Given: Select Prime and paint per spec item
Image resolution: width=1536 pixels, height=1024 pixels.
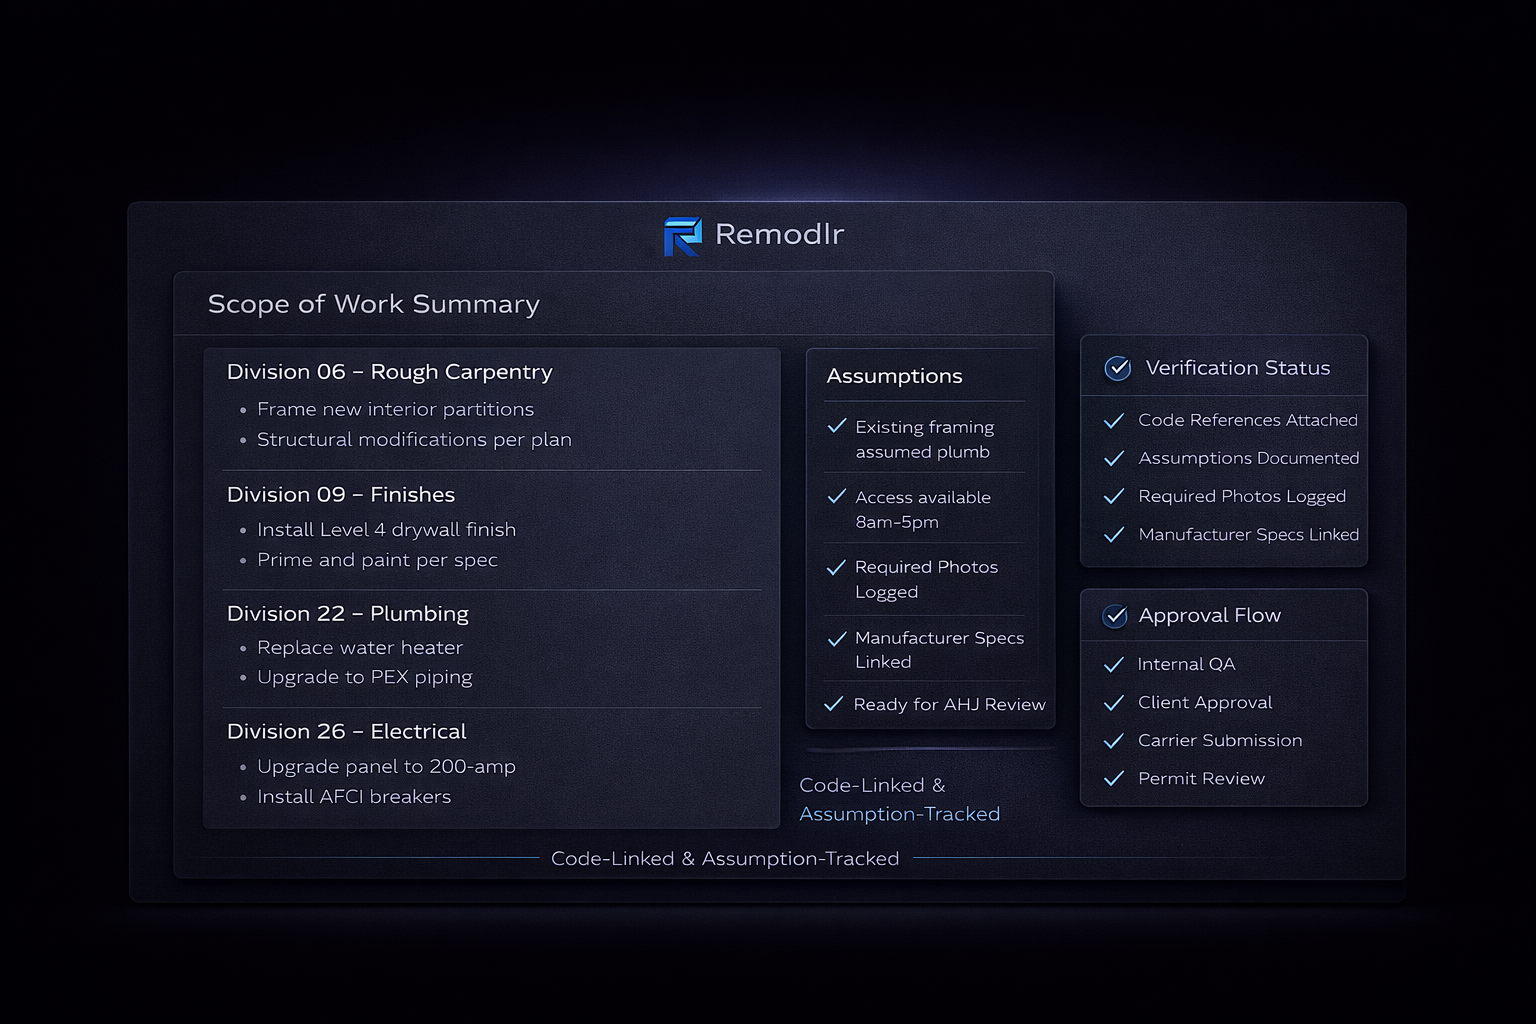Looking at the screenshot, I should coord(377,560).
